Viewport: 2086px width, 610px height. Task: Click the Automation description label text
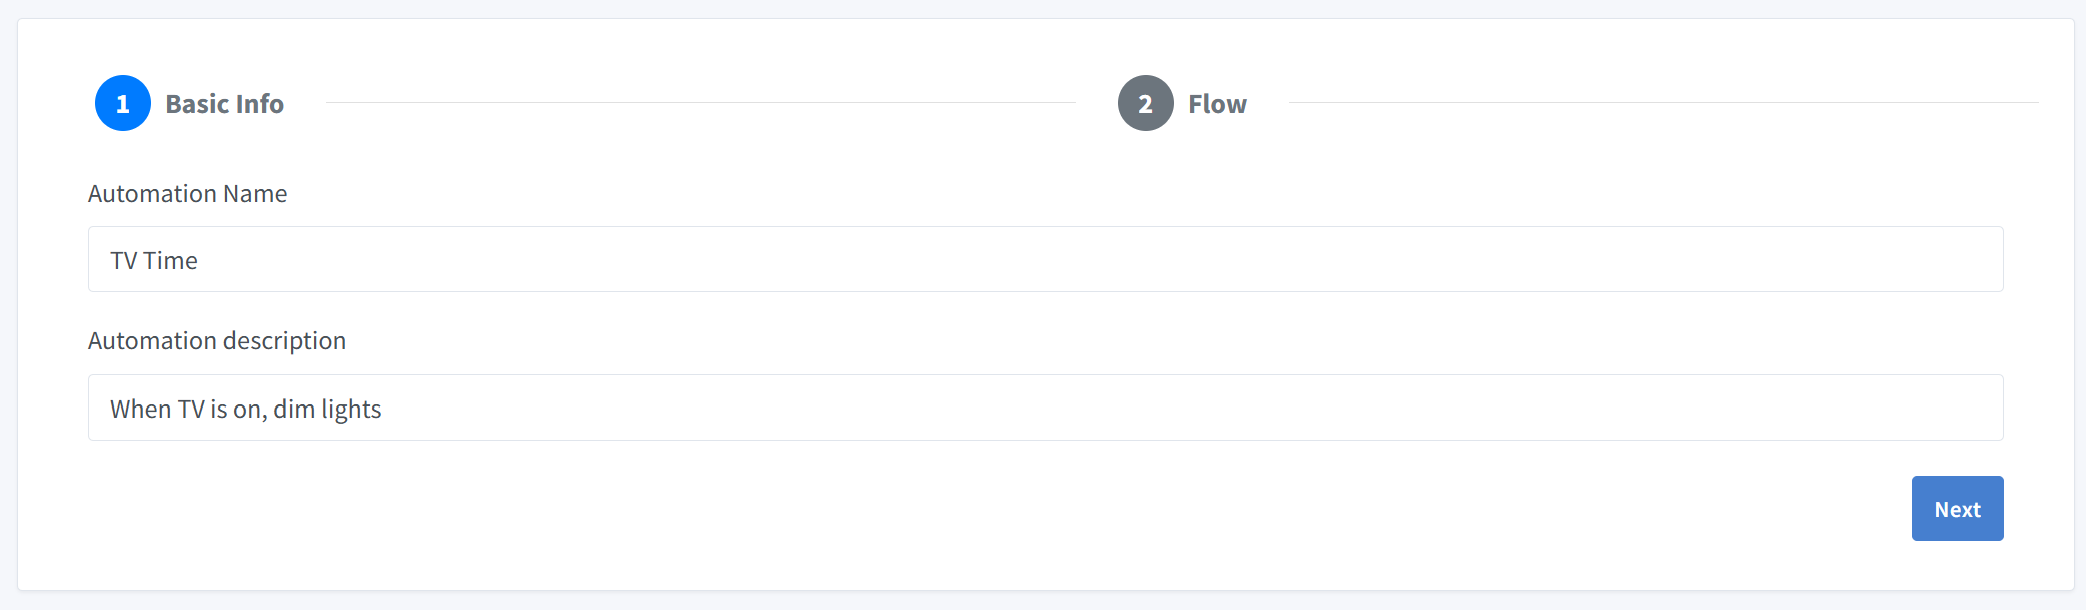click(x=217, y=341)
